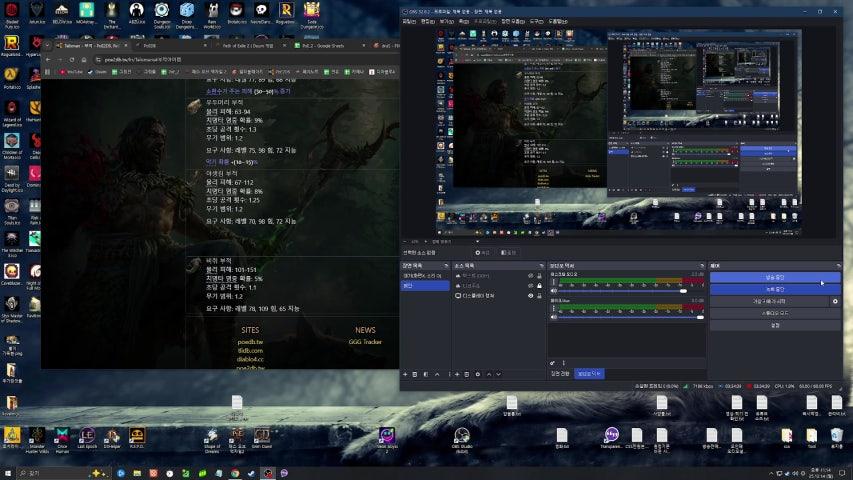Open source properties gear in sources panel
Screen dimensions: 853x480
click(x=478, y=374)
